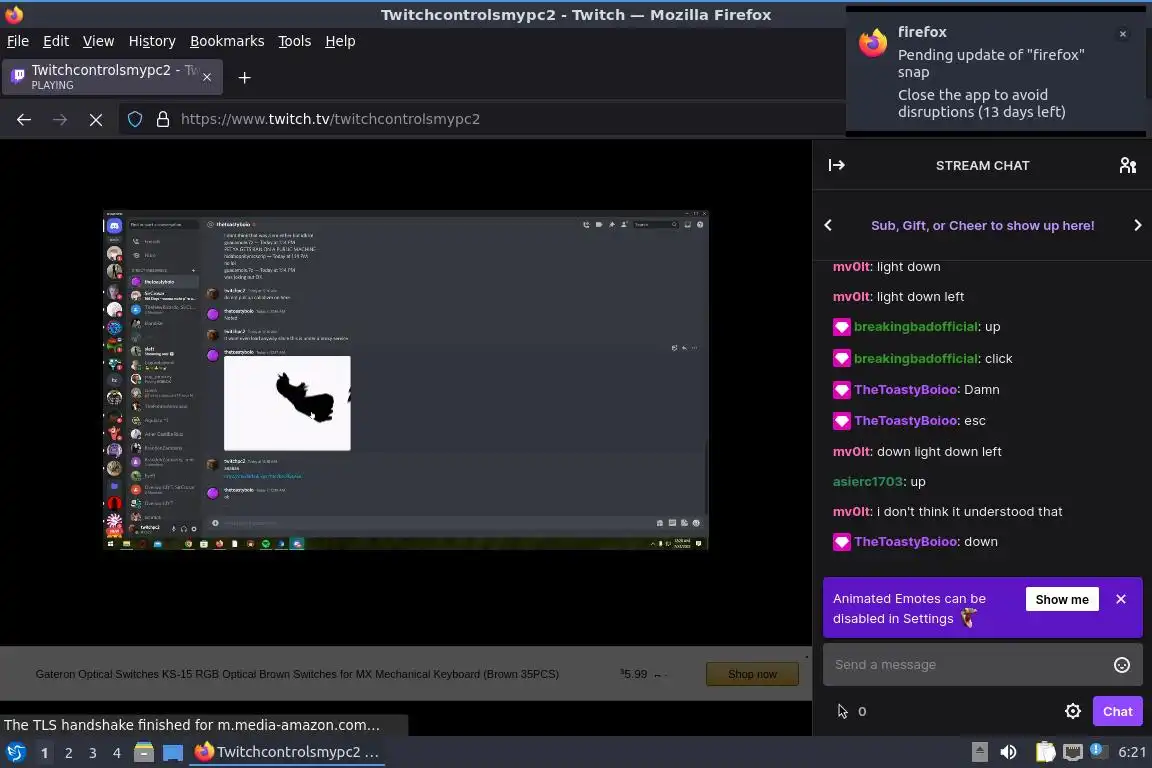The width and height of the screenshot is (1152, 768).
Task: Click the Show me button
Action: (1062, 599)
